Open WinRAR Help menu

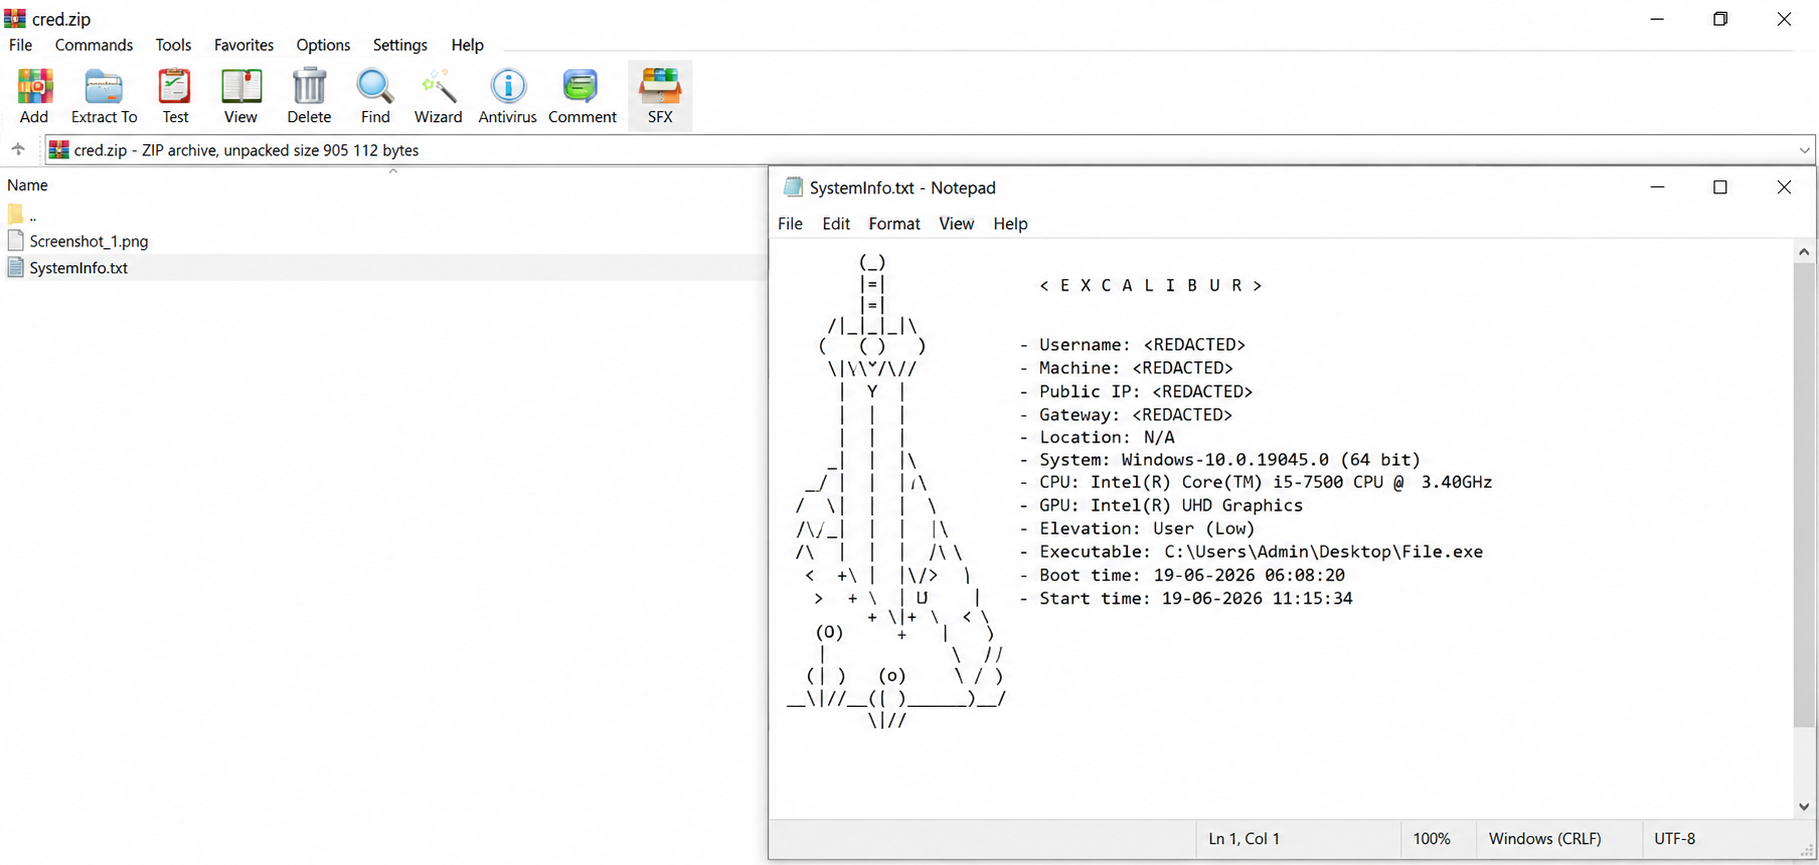point(467,45)
